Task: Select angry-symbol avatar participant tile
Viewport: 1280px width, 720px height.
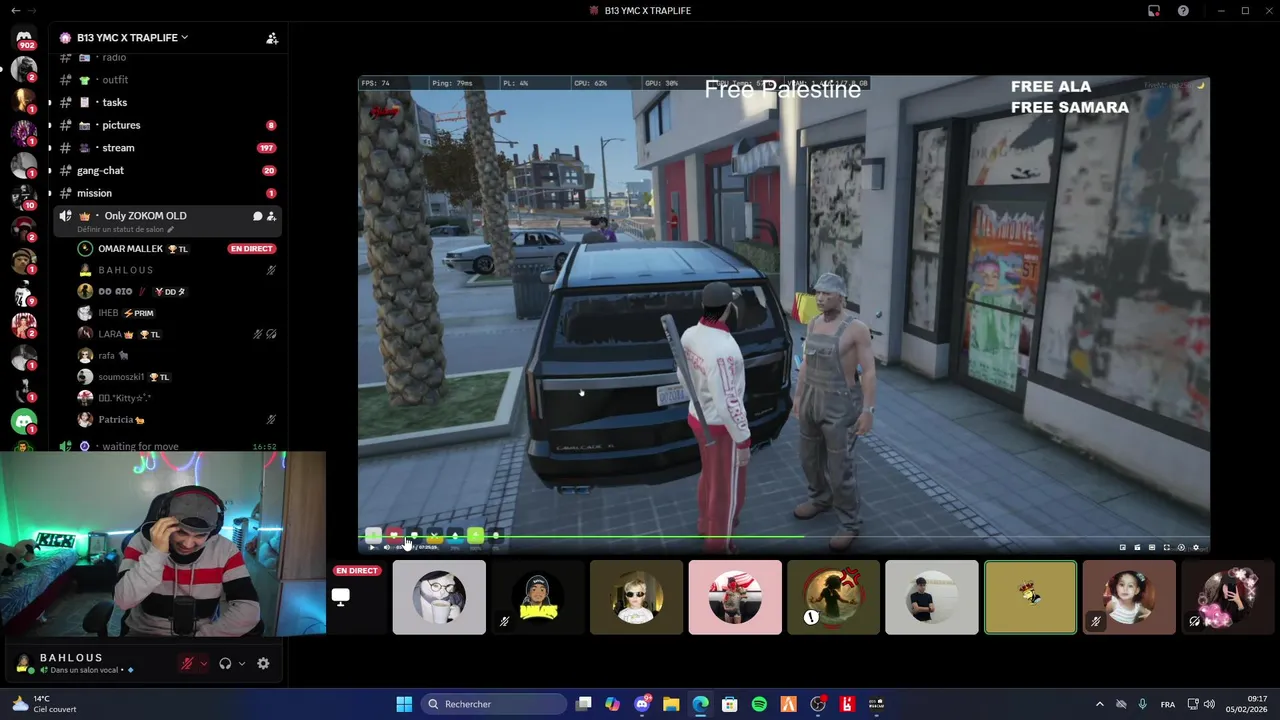Action: click(x=833, y=597)
